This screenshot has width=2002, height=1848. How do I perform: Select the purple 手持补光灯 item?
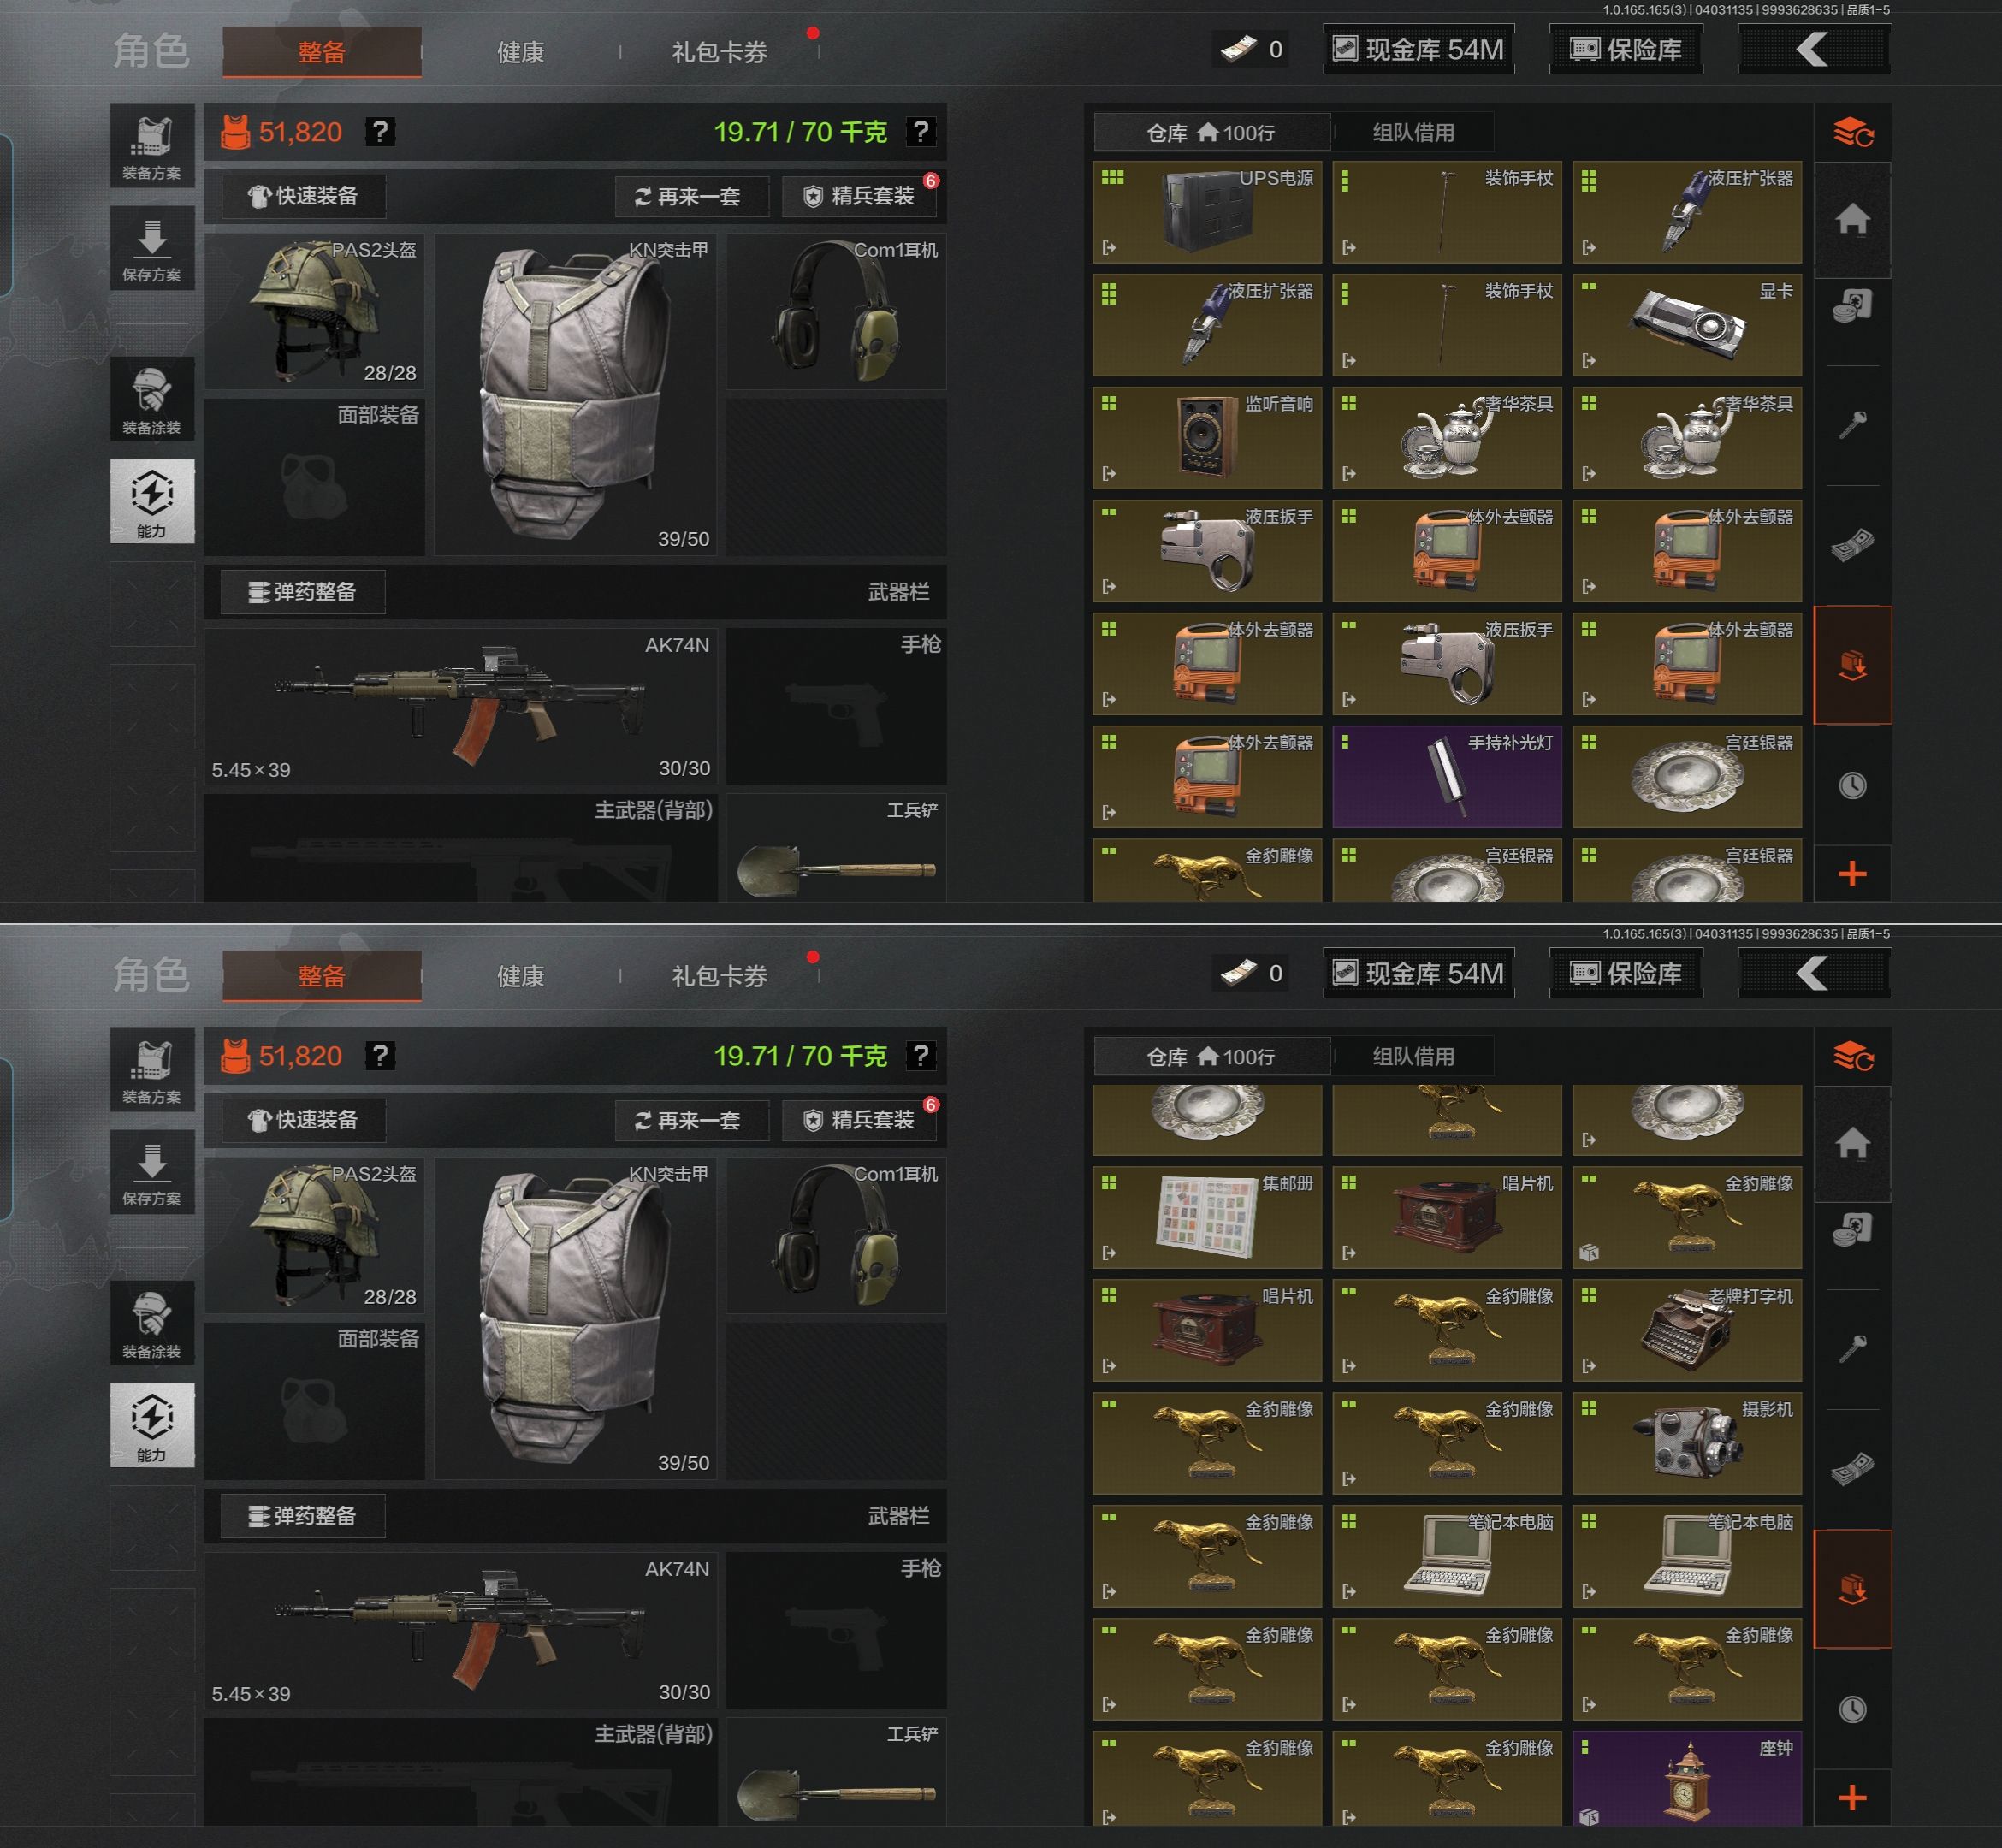(1447, 777)
